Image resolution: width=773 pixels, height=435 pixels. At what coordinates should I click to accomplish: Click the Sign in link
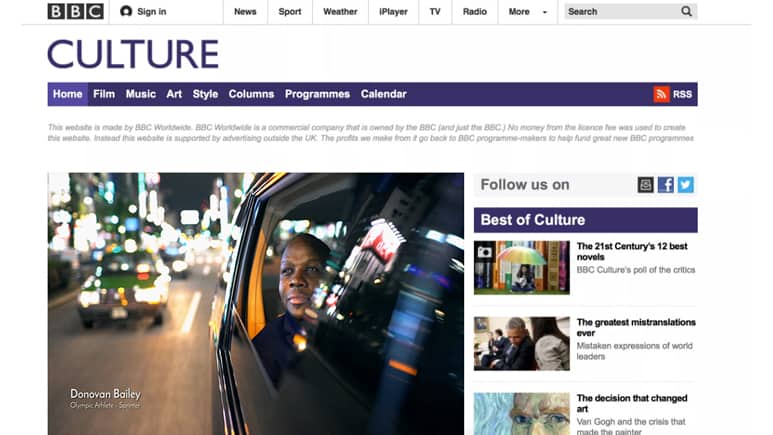[151, 11]
